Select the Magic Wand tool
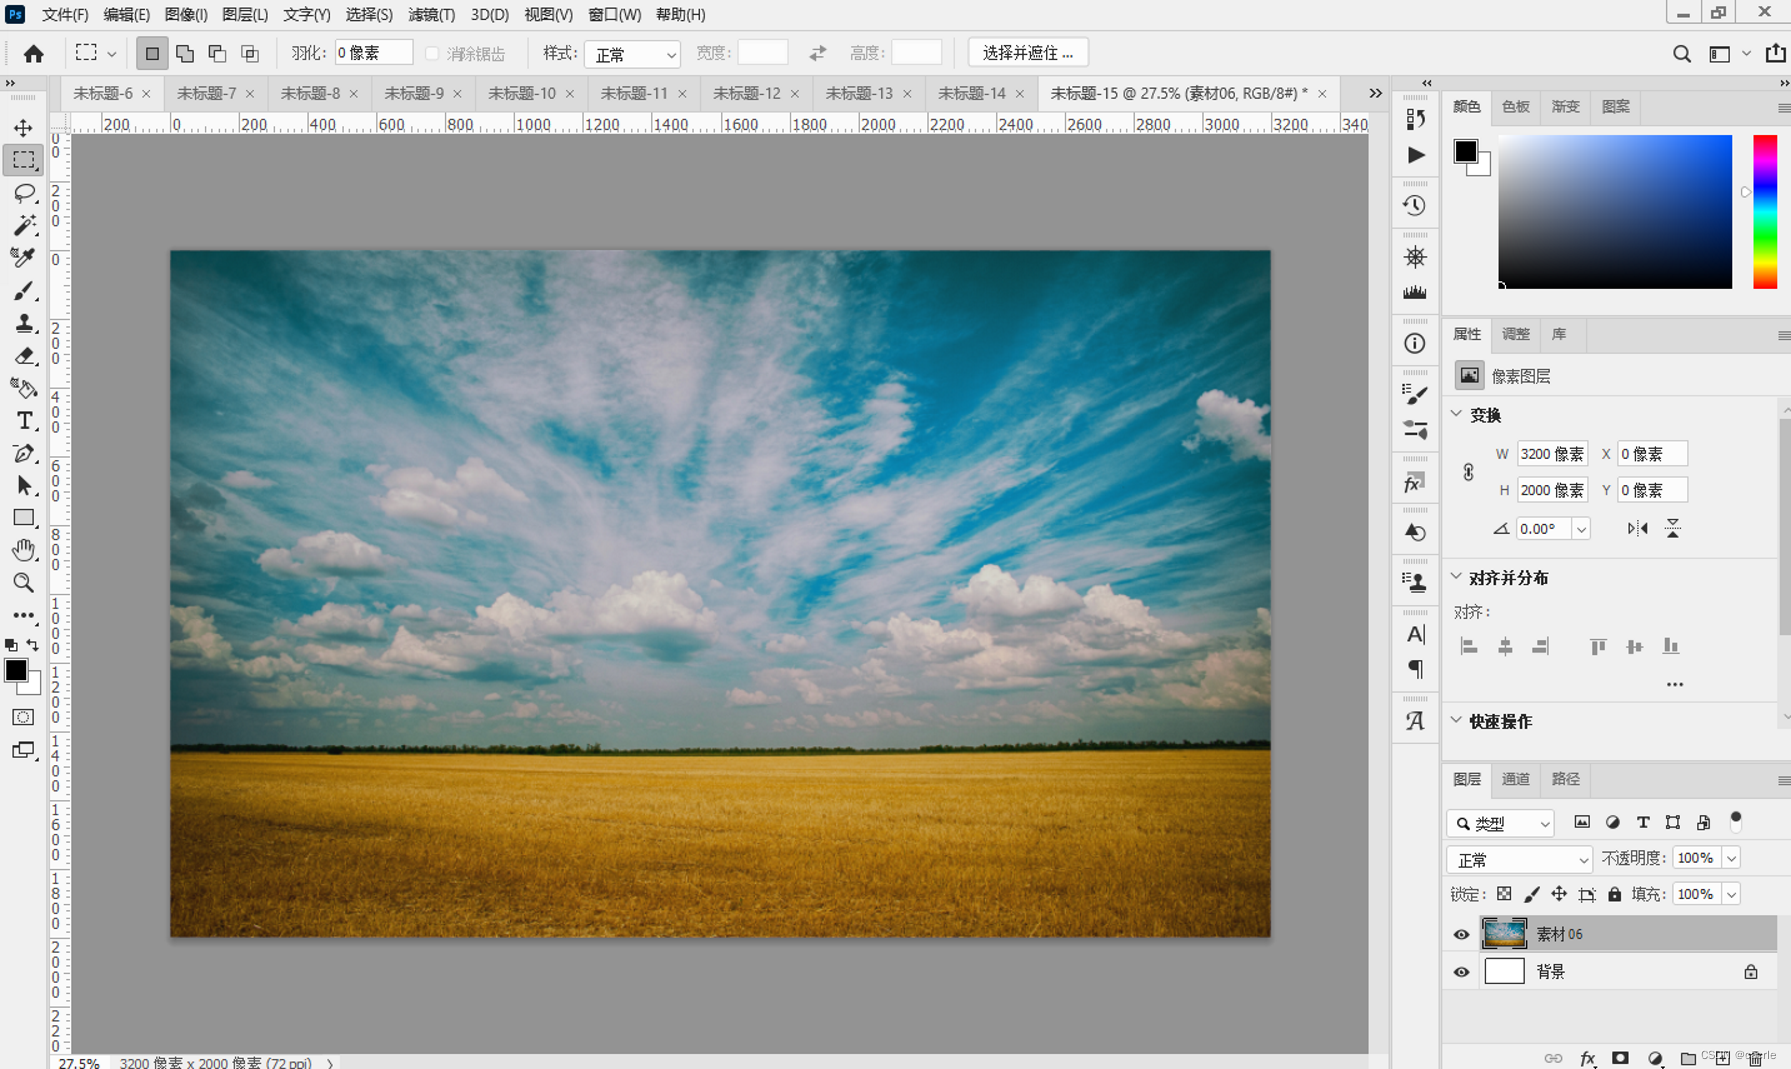1791x1069 pixels. coord(23,225)
